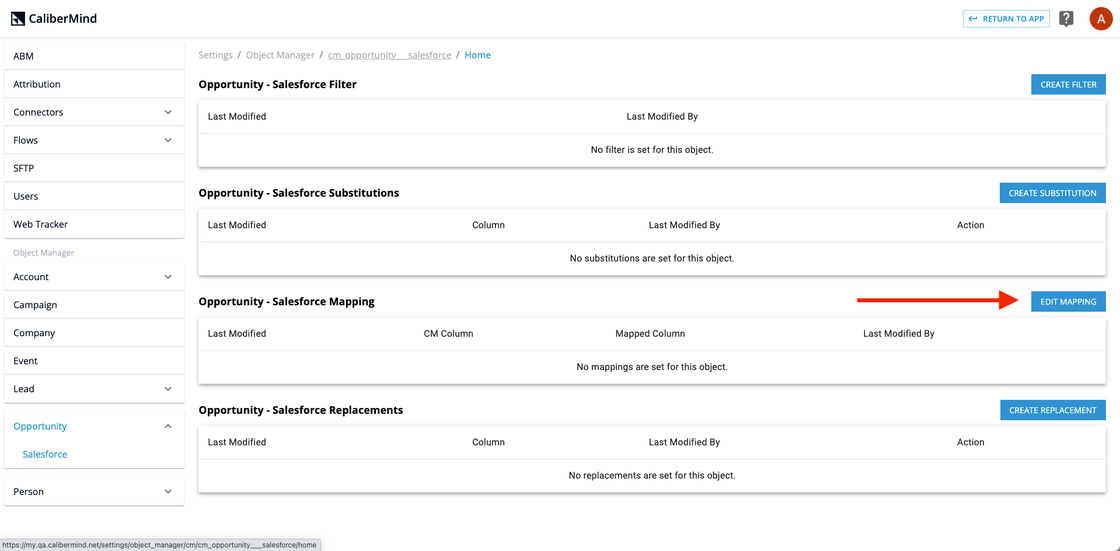This screenshot has width=1120, height=551.
Task: Collapse the Opportunity section chevron
Action: [168, 426]
